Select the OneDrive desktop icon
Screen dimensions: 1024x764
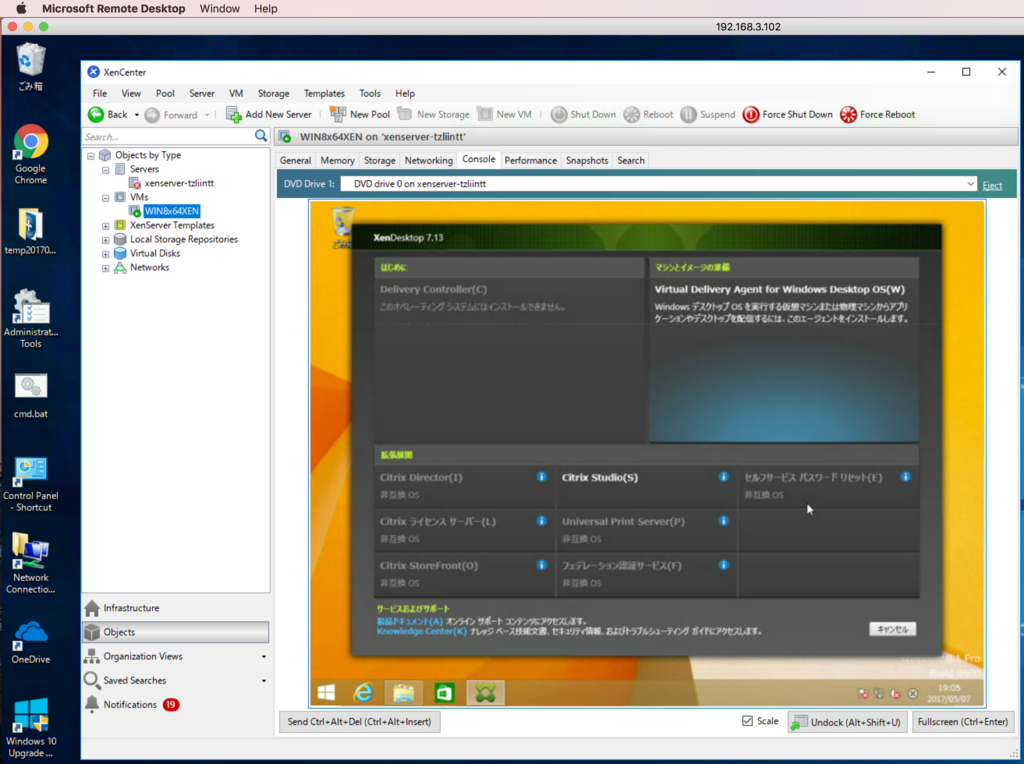[x=31, y=643]
